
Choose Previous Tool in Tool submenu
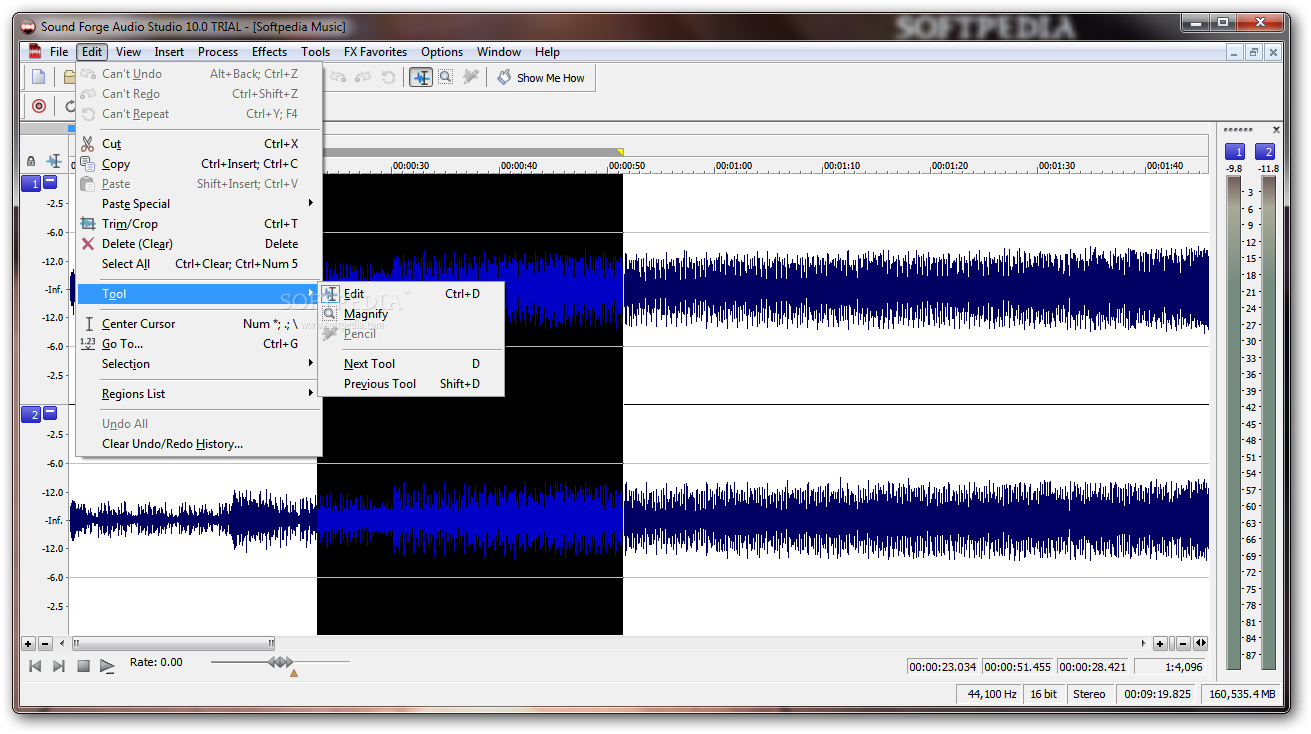[411, 384]
